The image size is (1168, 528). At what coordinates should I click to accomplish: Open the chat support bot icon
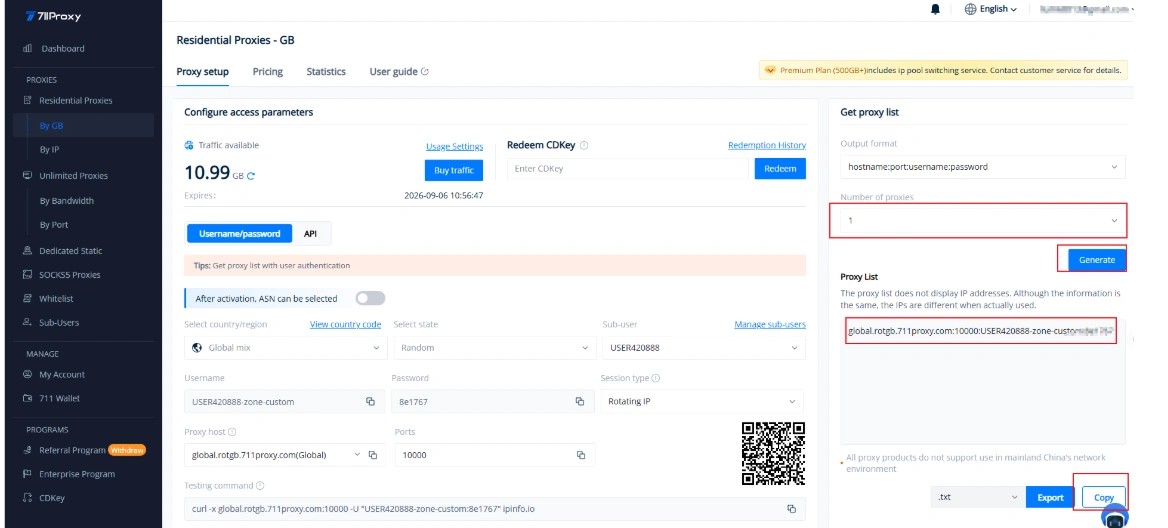[1115, 515]
